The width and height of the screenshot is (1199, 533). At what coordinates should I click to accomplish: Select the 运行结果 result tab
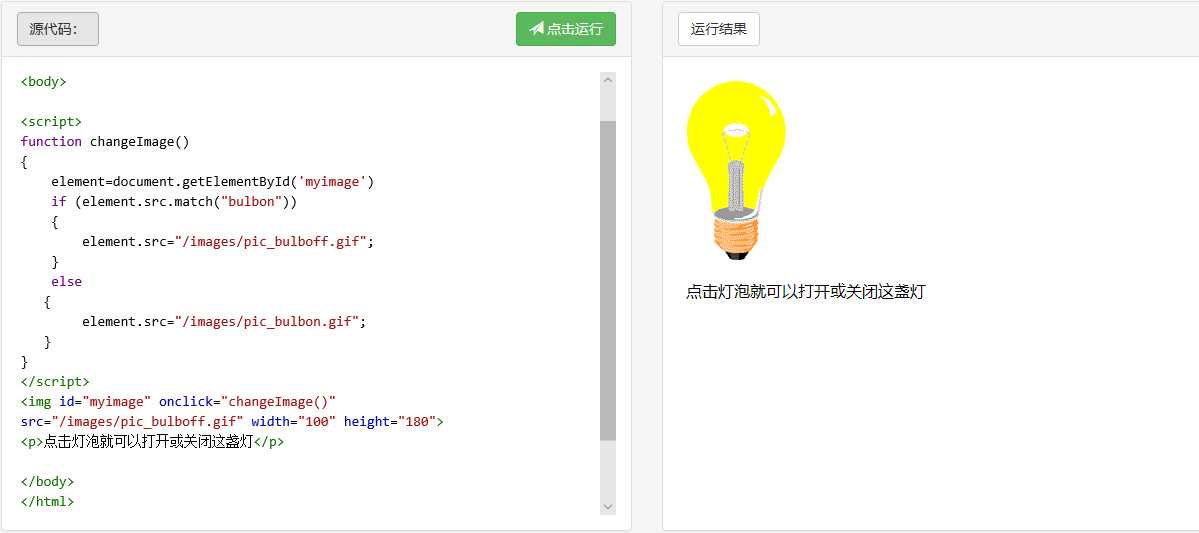pyautogui.click(x=719, y=29)
